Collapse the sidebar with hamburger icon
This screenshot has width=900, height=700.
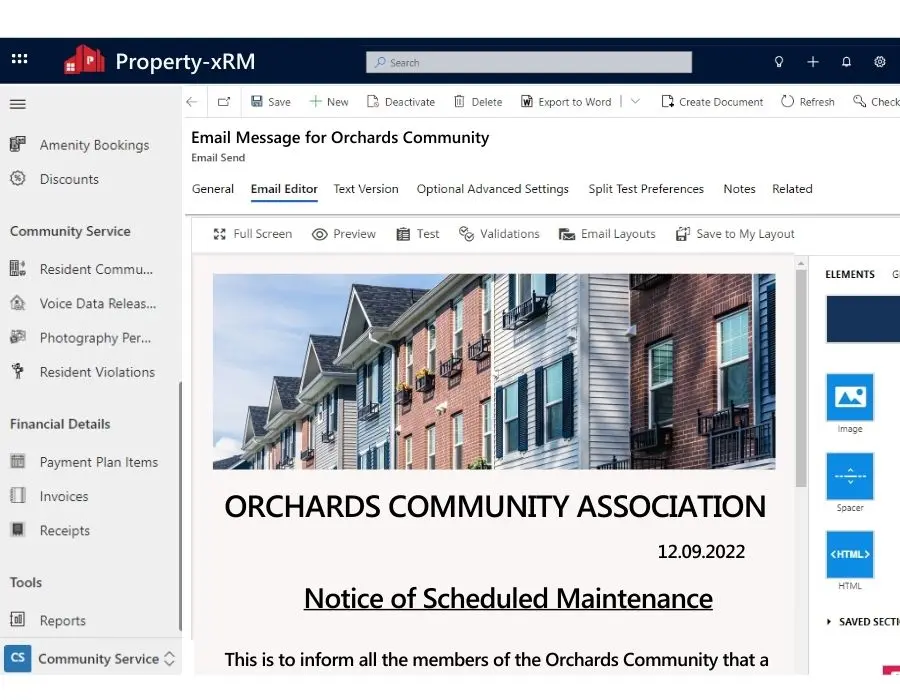(18, 104)
